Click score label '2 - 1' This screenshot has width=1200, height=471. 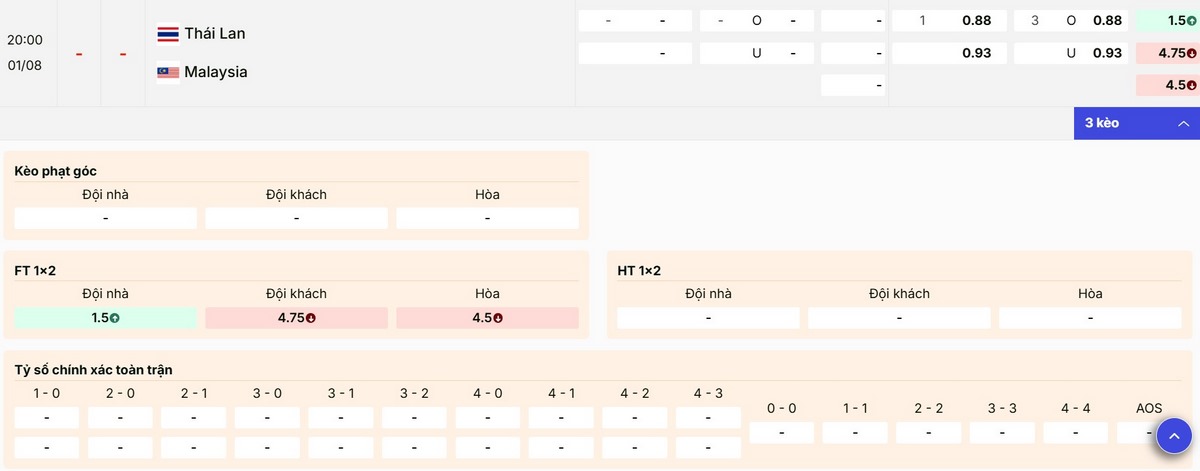click(194, 394)
